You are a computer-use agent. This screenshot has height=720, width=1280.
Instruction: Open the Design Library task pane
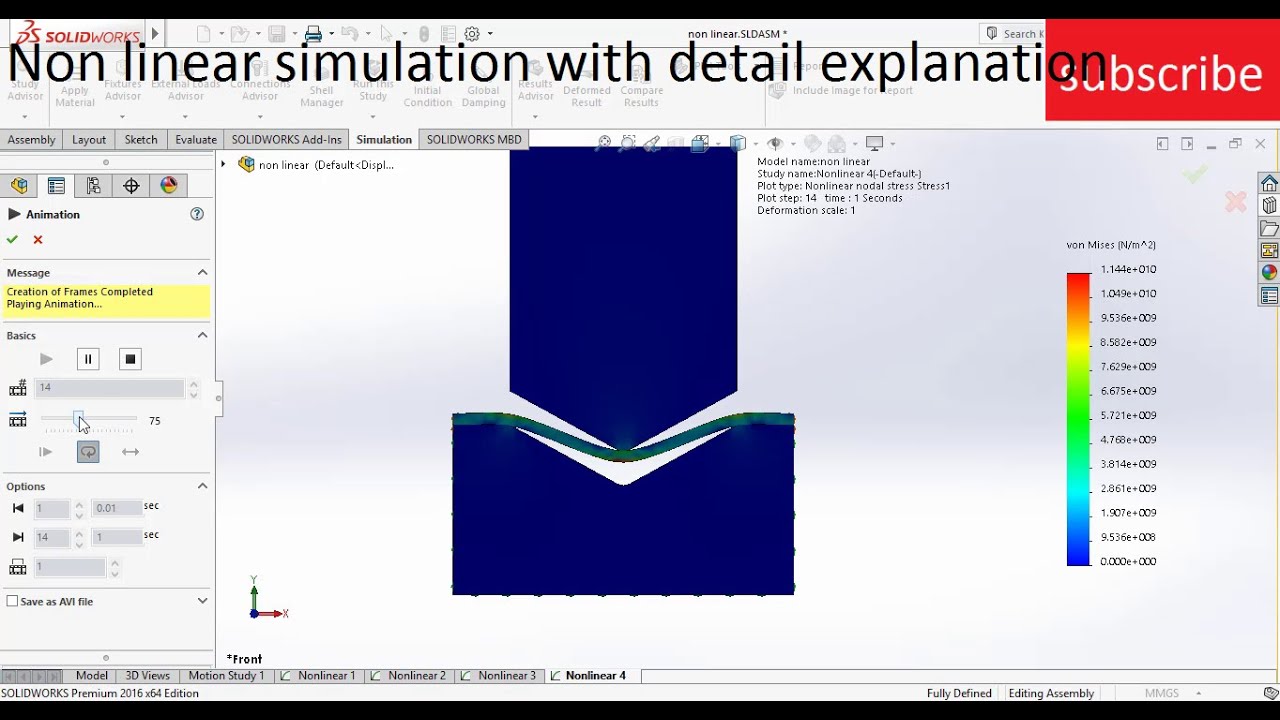(x=1269, y=206)
